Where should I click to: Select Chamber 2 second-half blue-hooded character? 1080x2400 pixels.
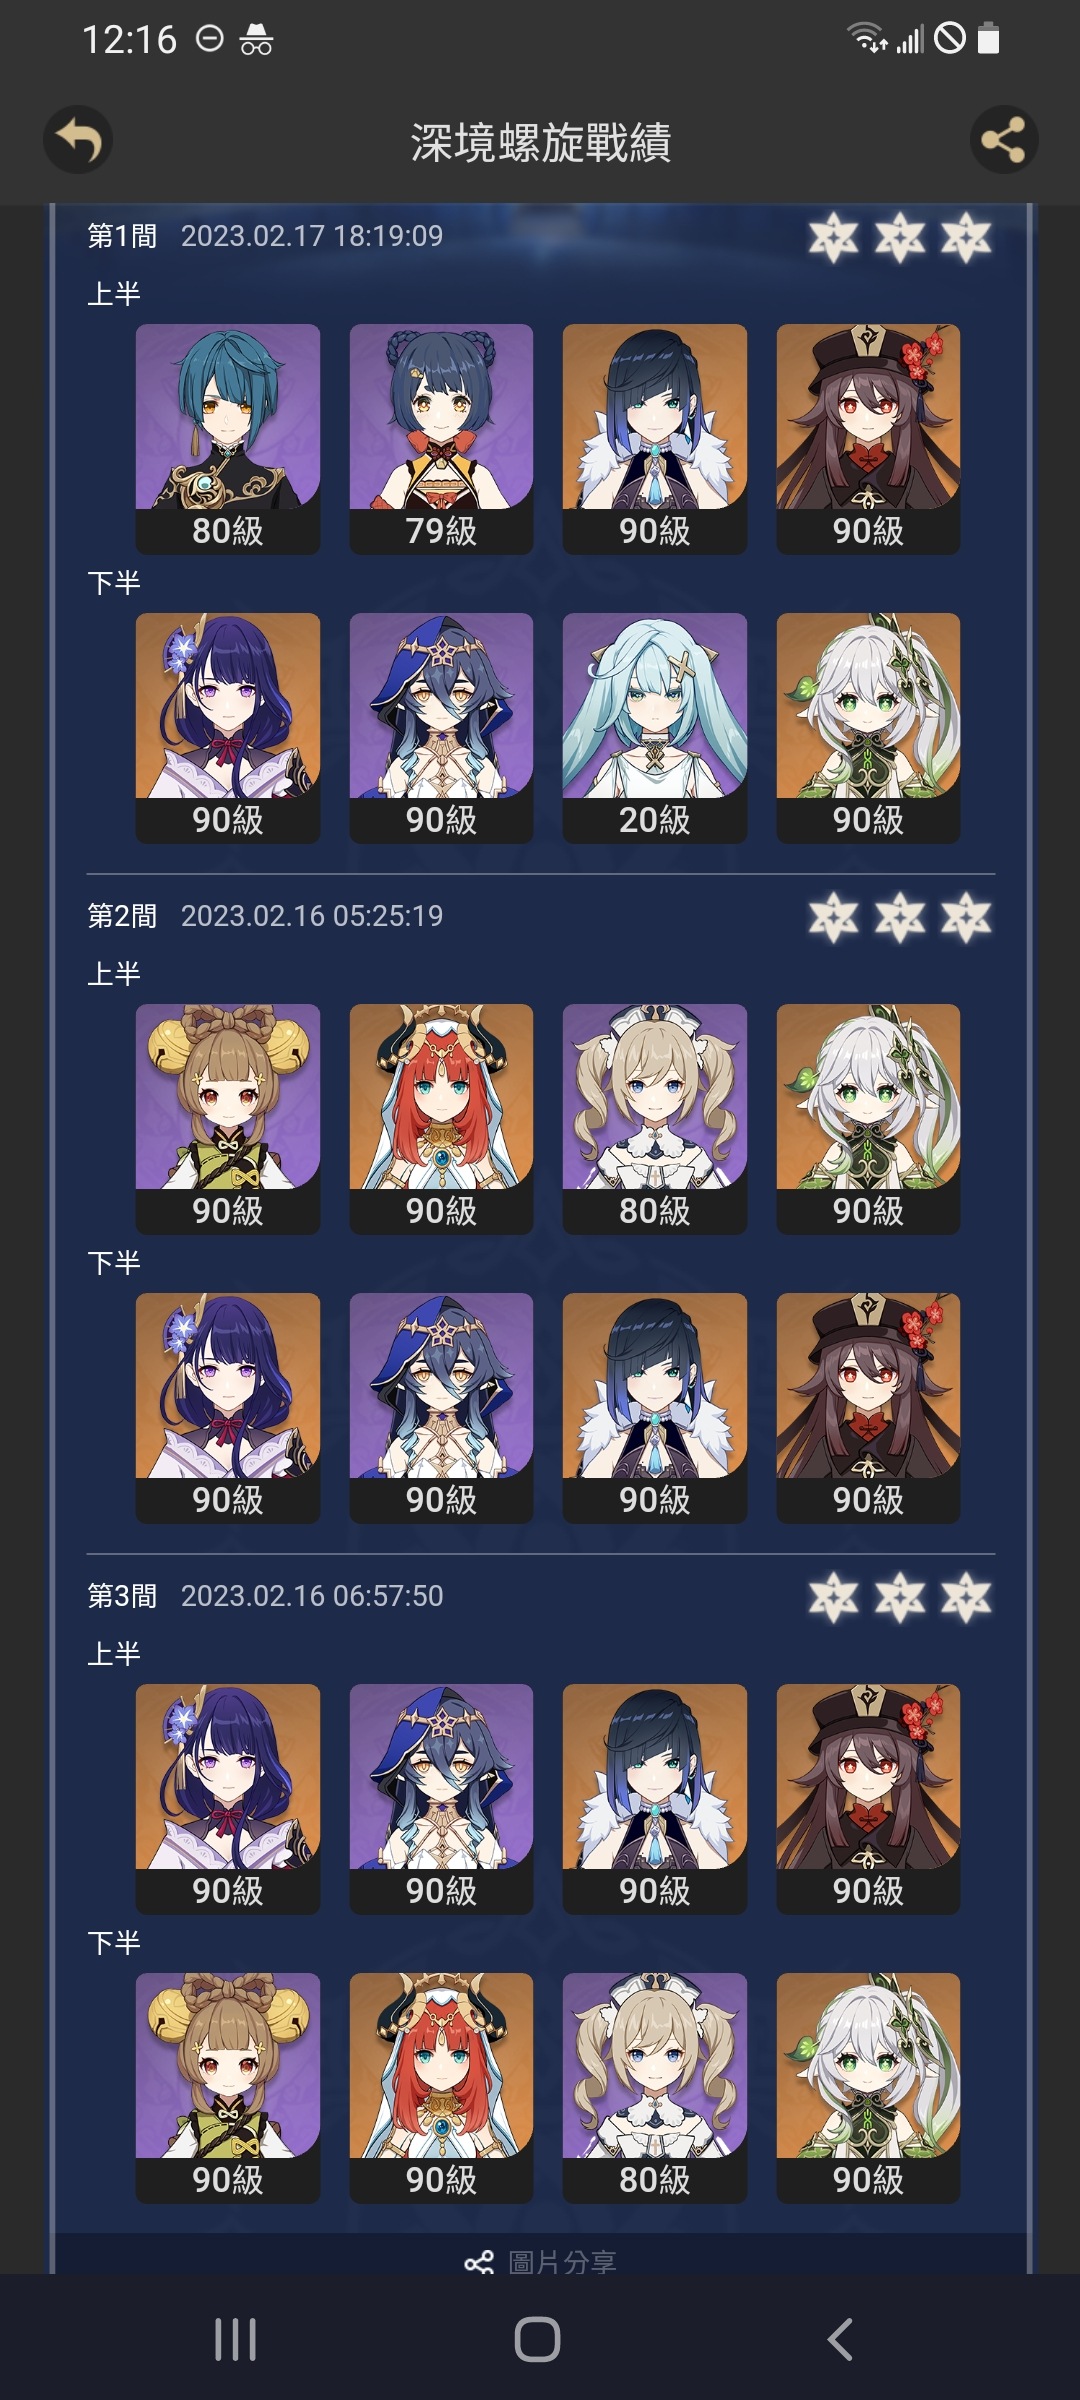point(441,1408)
